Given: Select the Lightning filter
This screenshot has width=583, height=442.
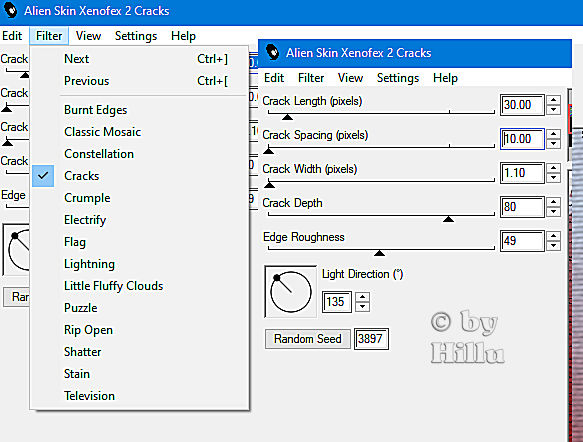Looking at the screenshot, I should click(x=140, y=264).
